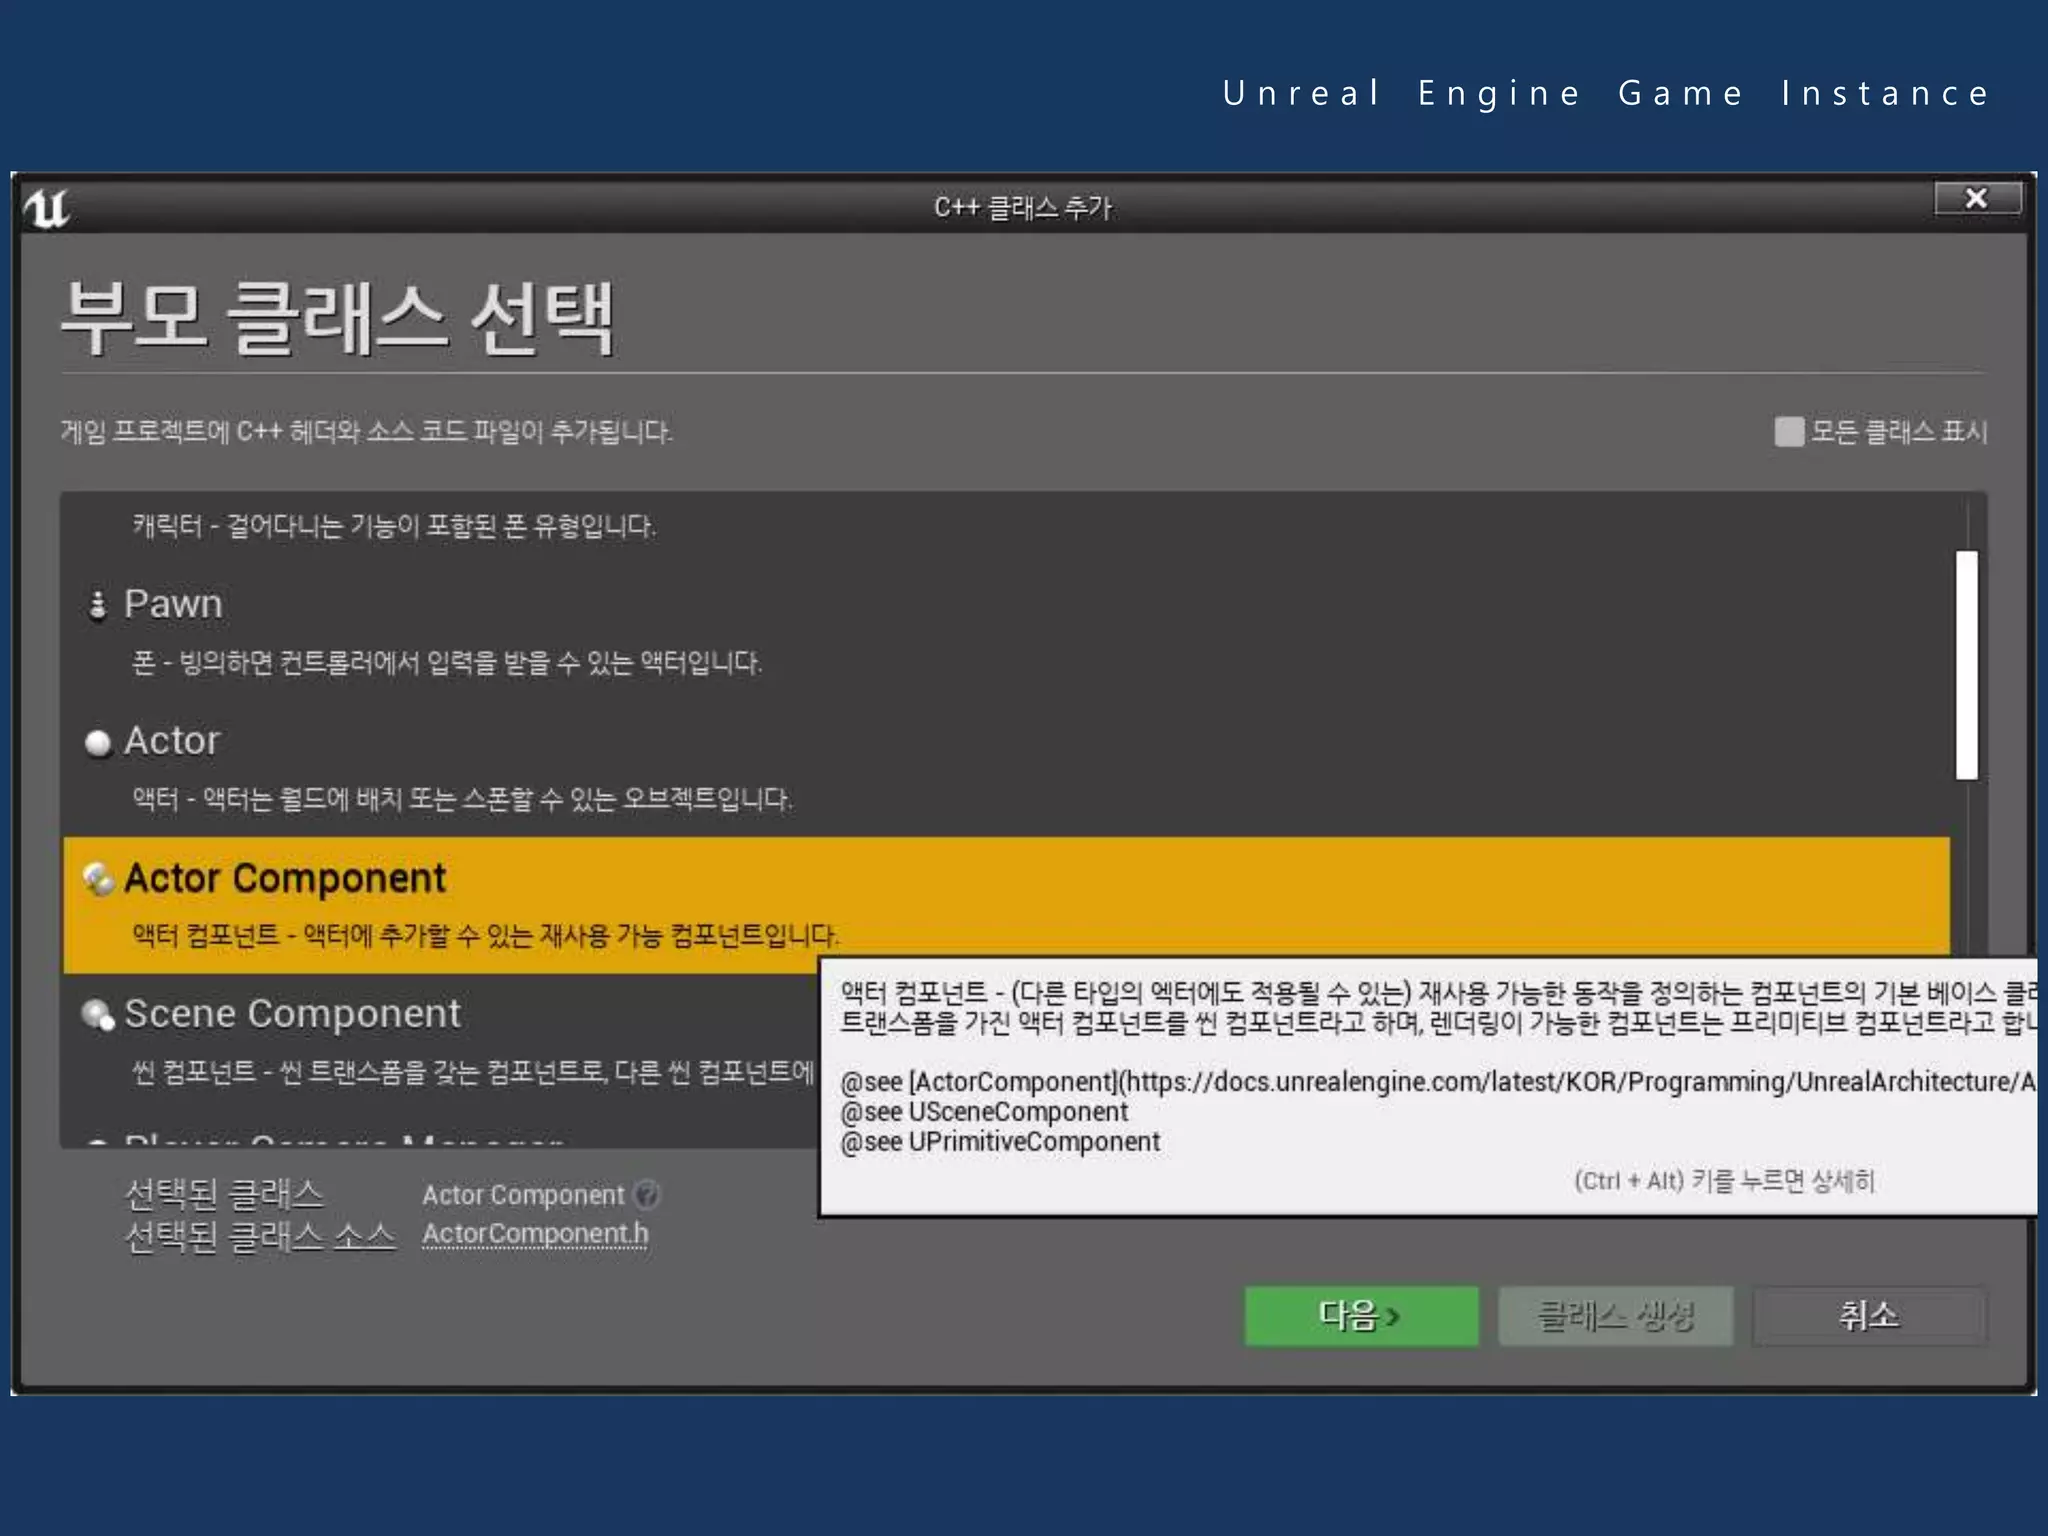
Task: Select Pawn as parent class
Action: (x=173, y=604)
